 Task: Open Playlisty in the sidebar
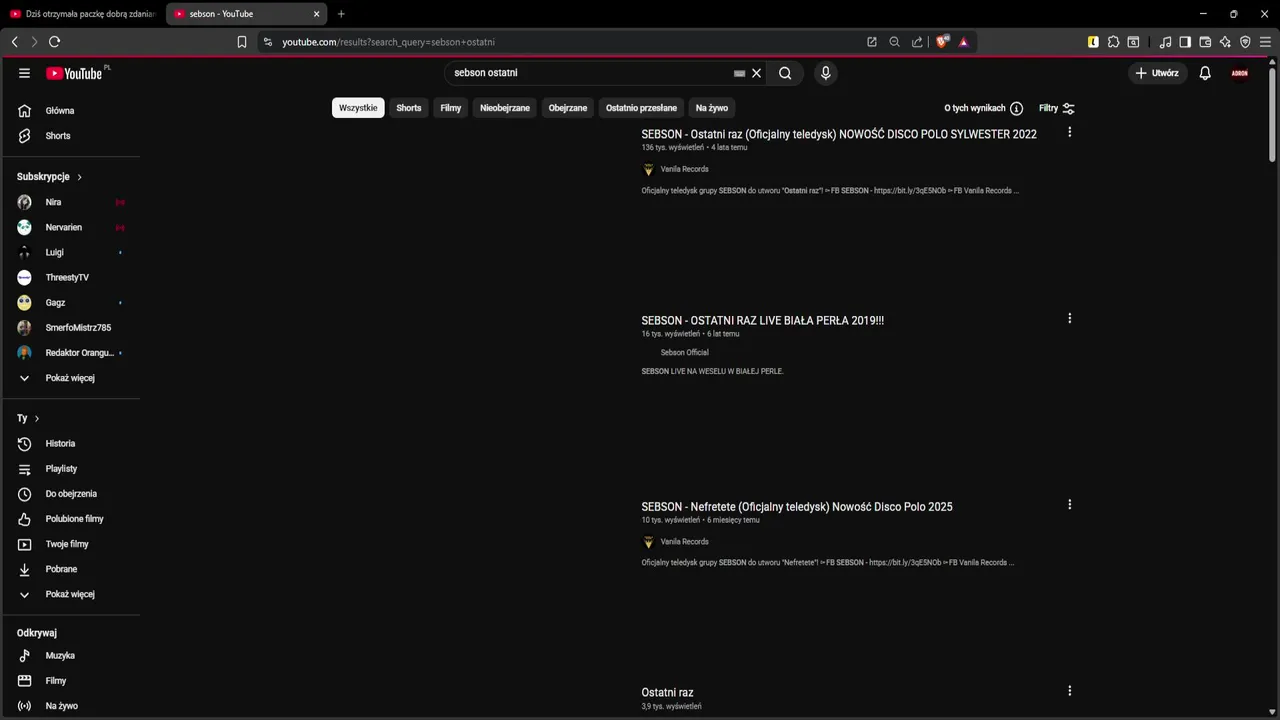coord(70,469)
